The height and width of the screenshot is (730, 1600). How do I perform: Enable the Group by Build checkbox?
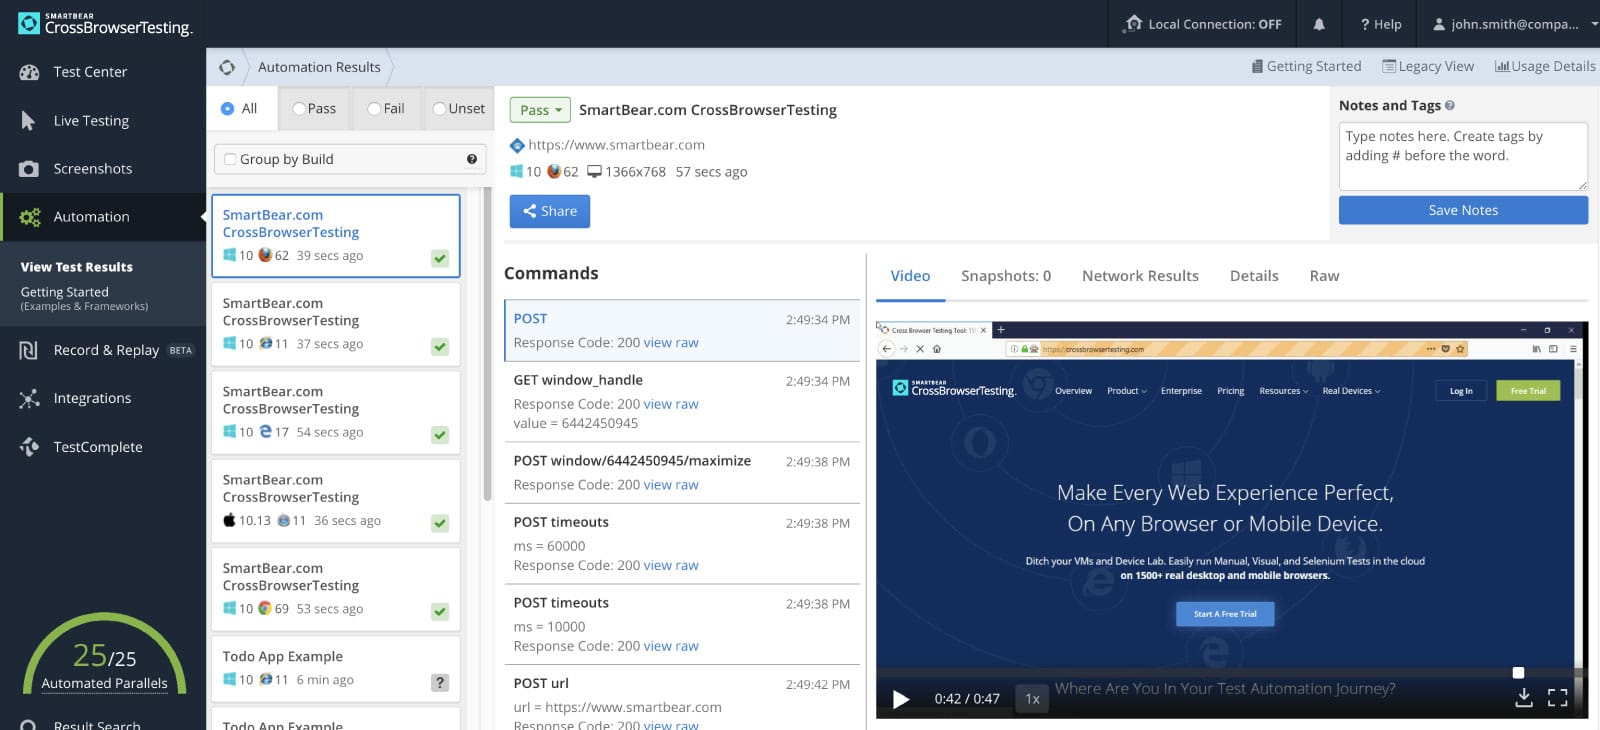[x=230, y=159]
